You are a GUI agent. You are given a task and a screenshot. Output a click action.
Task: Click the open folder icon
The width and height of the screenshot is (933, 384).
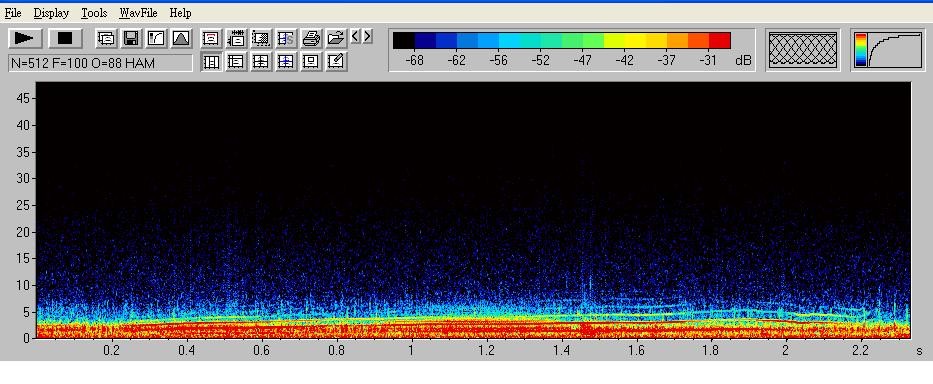[336, 39]
